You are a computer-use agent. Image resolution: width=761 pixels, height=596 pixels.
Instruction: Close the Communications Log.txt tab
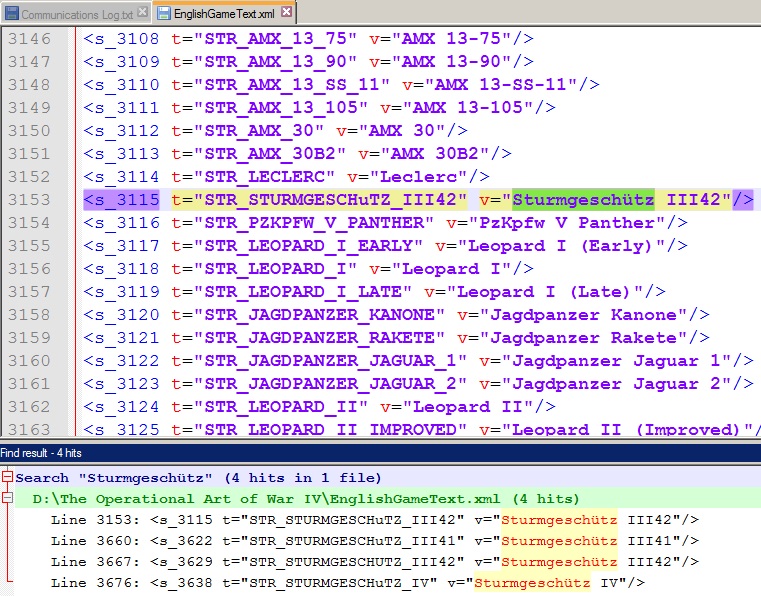pyautogui.click(x=142, y=12)
